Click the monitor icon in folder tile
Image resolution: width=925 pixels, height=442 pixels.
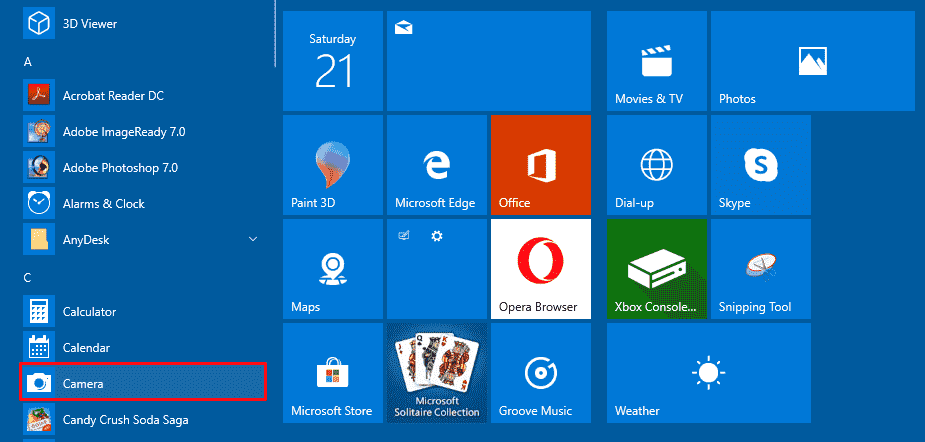pos(404,236)
